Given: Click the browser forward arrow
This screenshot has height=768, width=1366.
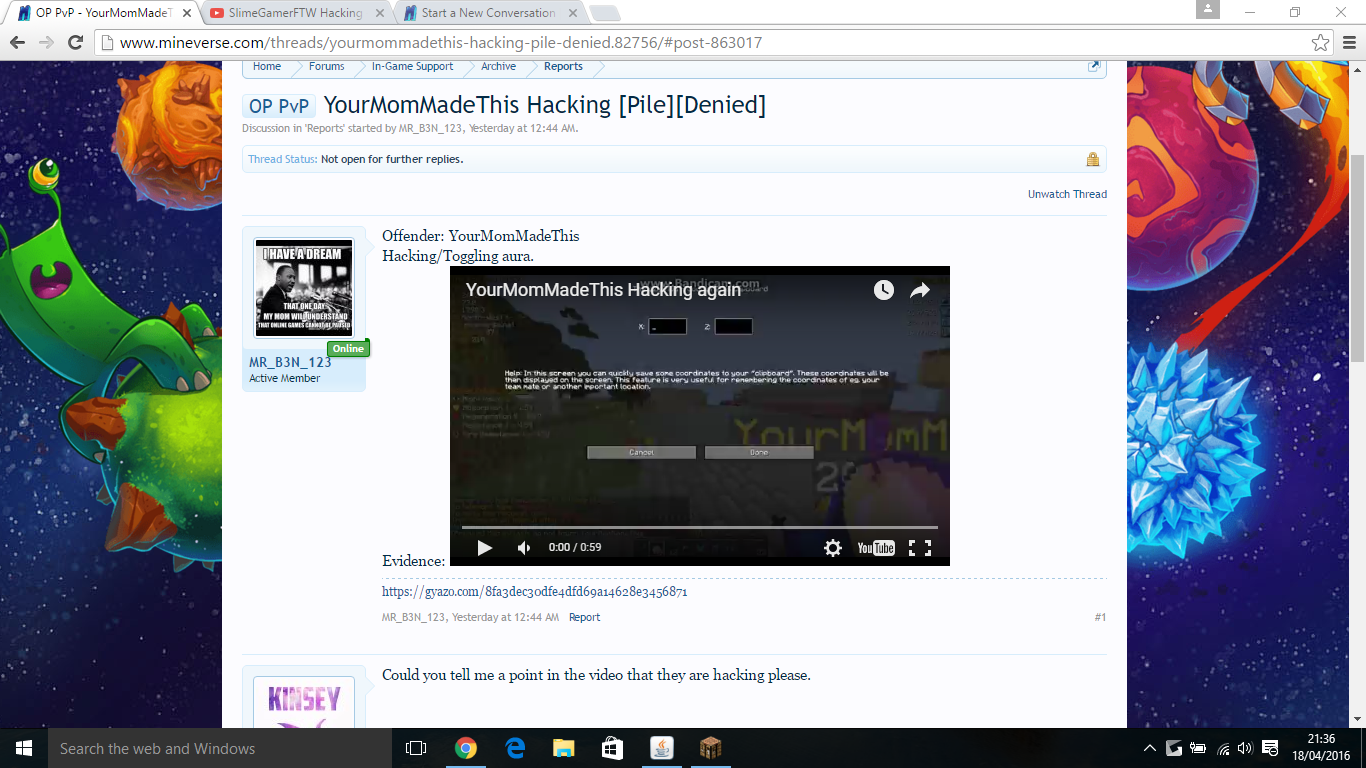Looking at the screenshot, I should click(x=46, y=42).
